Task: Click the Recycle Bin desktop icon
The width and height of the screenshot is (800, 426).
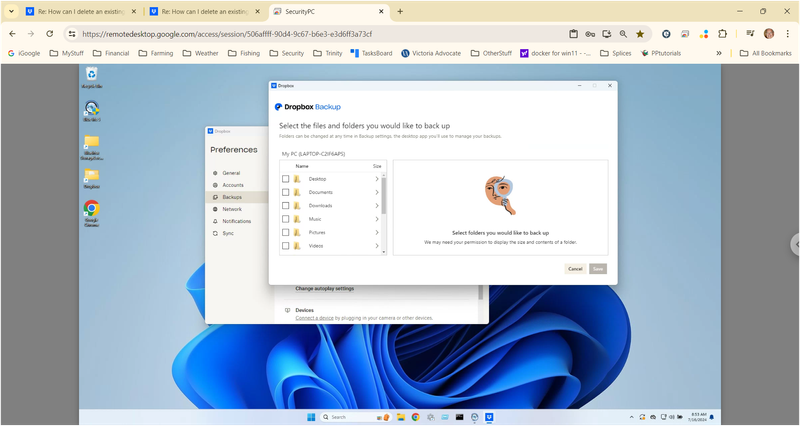Action: [x=91, y=75]
